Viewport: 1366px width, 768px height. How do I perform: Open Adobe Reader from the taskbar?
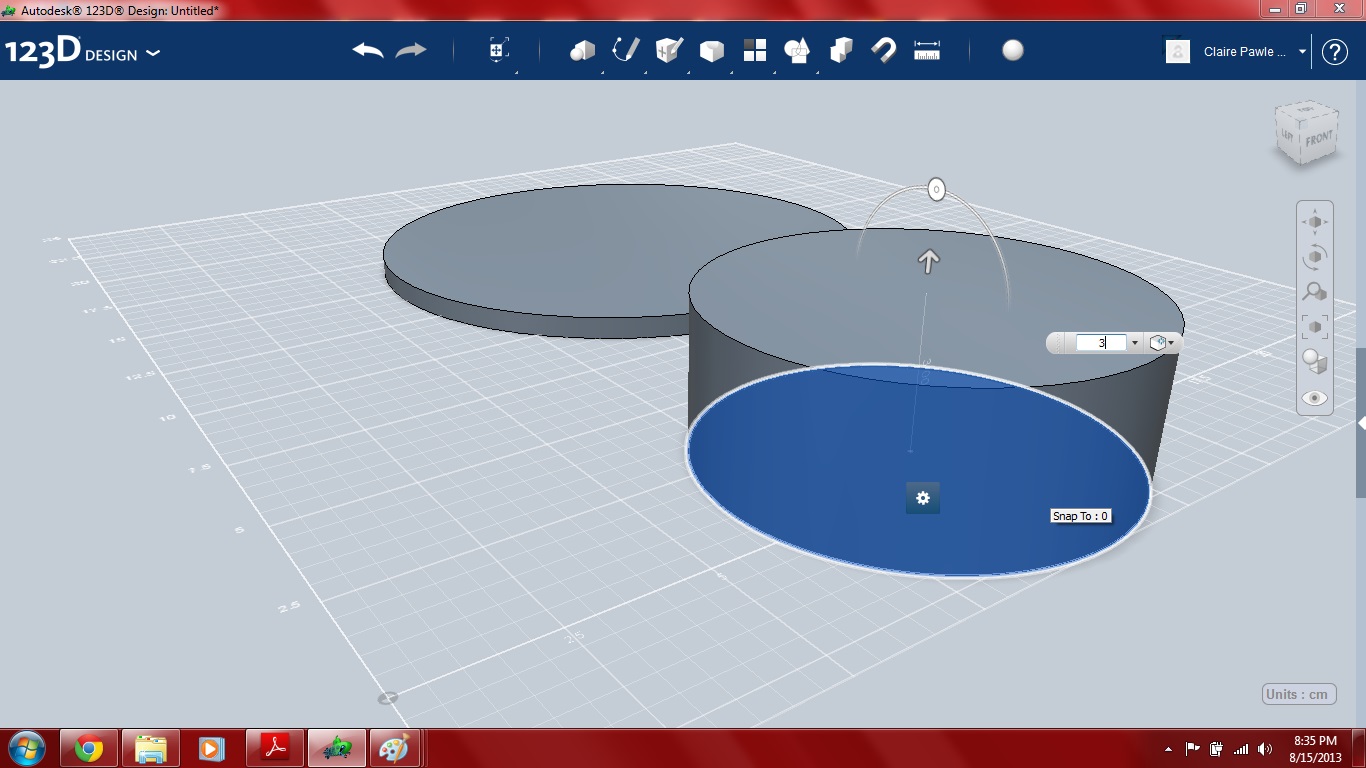(x=275, y=748)
